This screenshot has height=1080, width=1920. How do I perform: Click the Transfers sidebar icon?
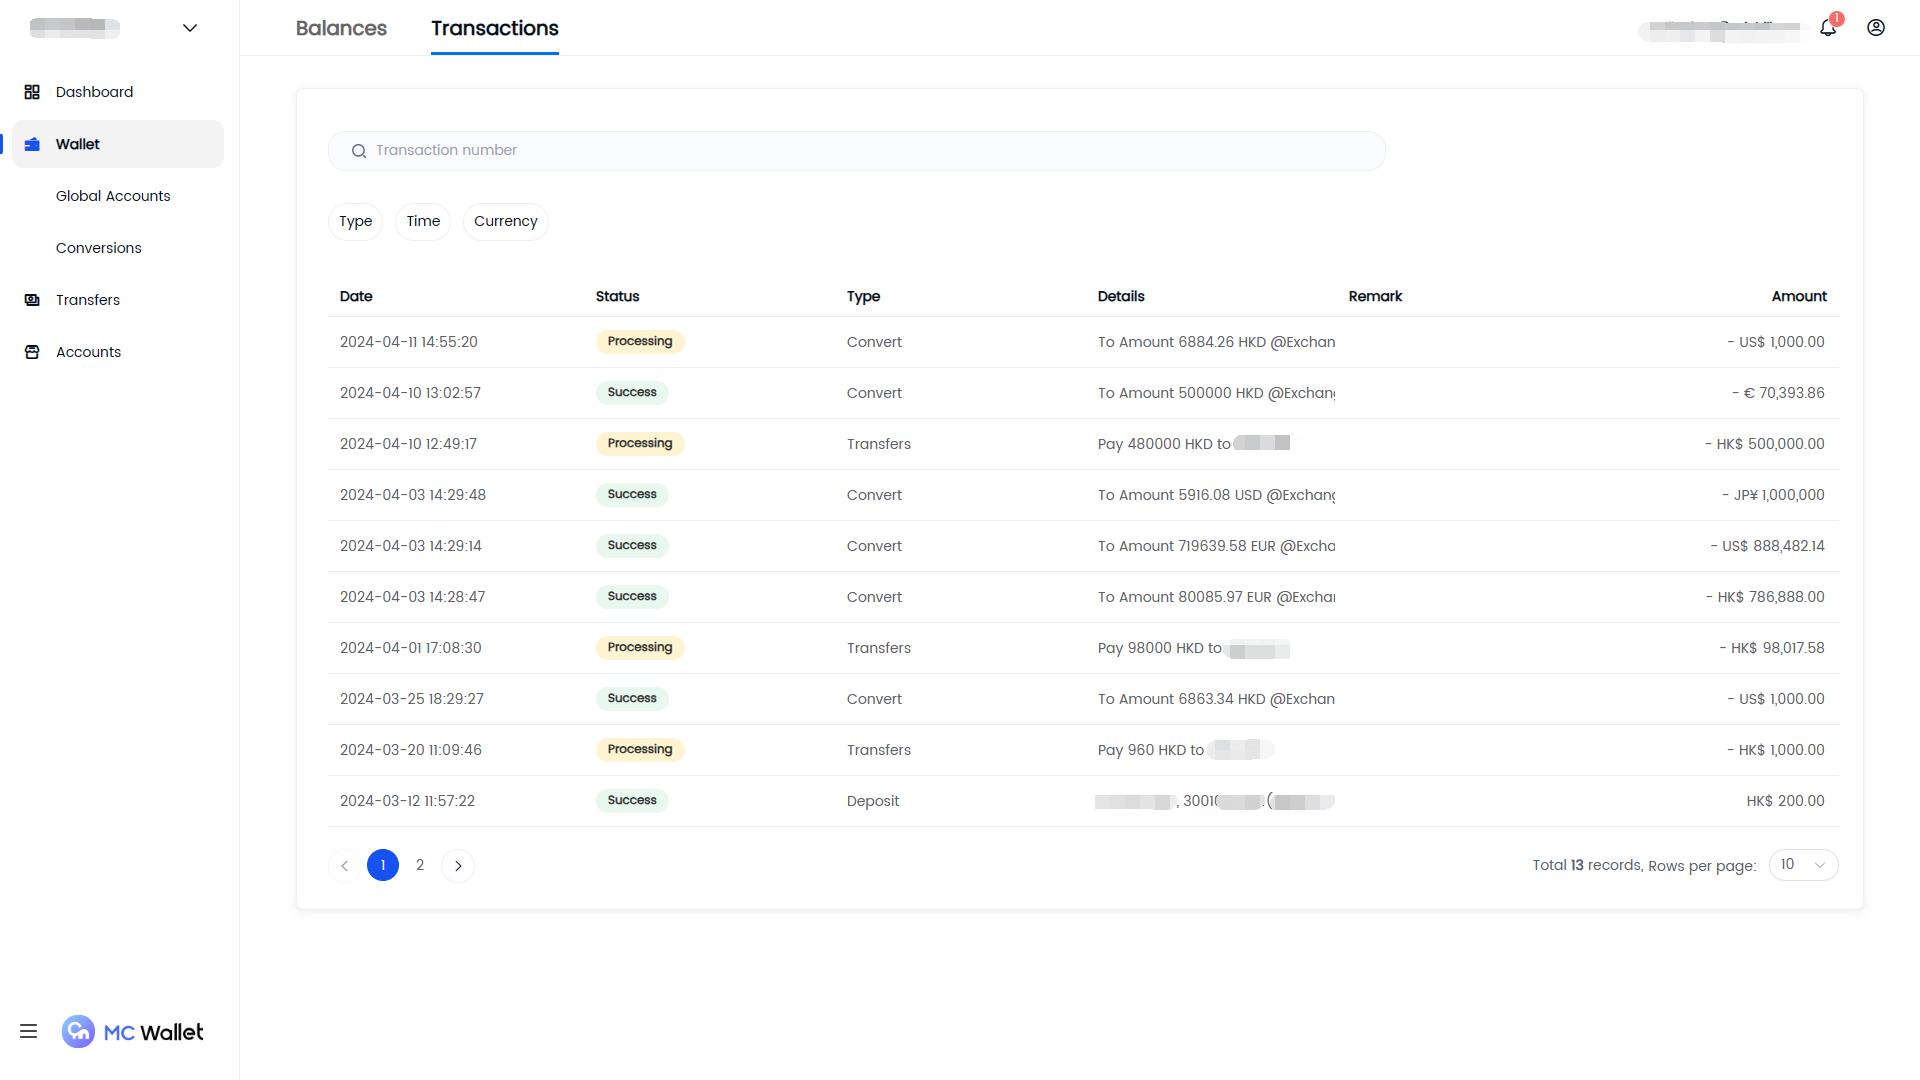coord(32,300)
